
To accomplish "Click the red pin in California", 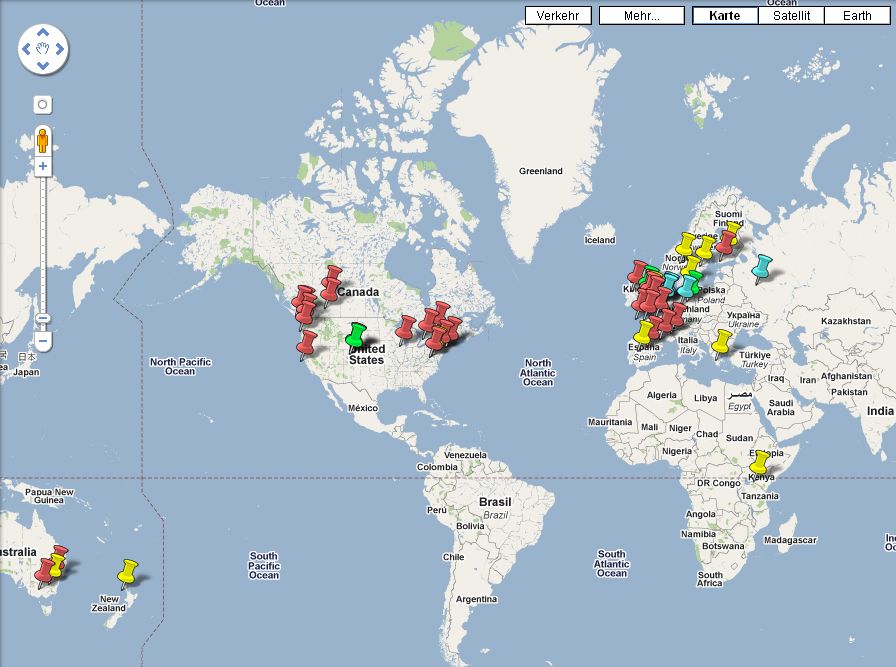I will [306, 345].
